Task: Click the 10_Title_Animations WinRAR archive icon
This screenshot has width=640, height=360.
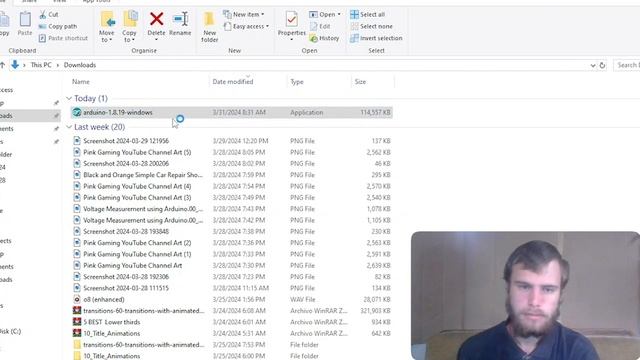Action: click(77, 333)
